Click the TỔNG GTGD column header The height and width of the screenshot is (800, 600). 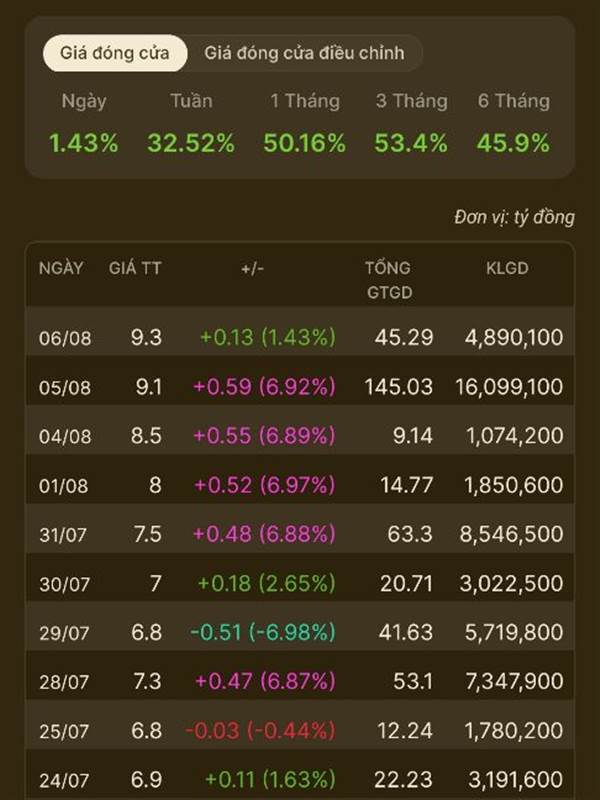(389, 280)
